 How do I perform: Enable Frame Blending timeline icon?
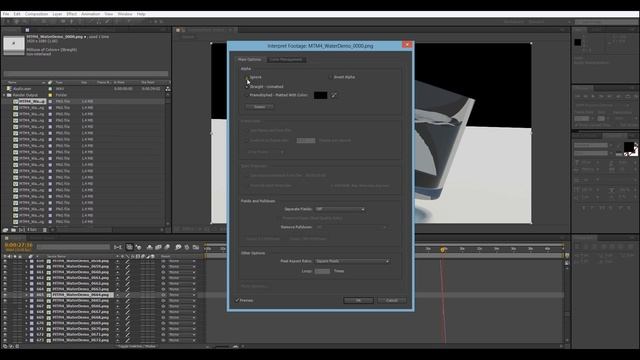click(x=158, y=247)
